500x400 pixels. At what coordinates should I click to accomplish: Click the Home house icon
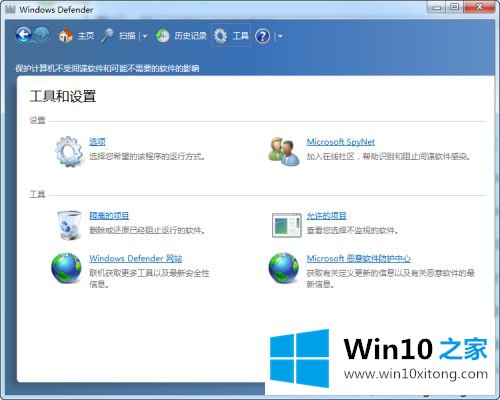[x=66, y=35]
